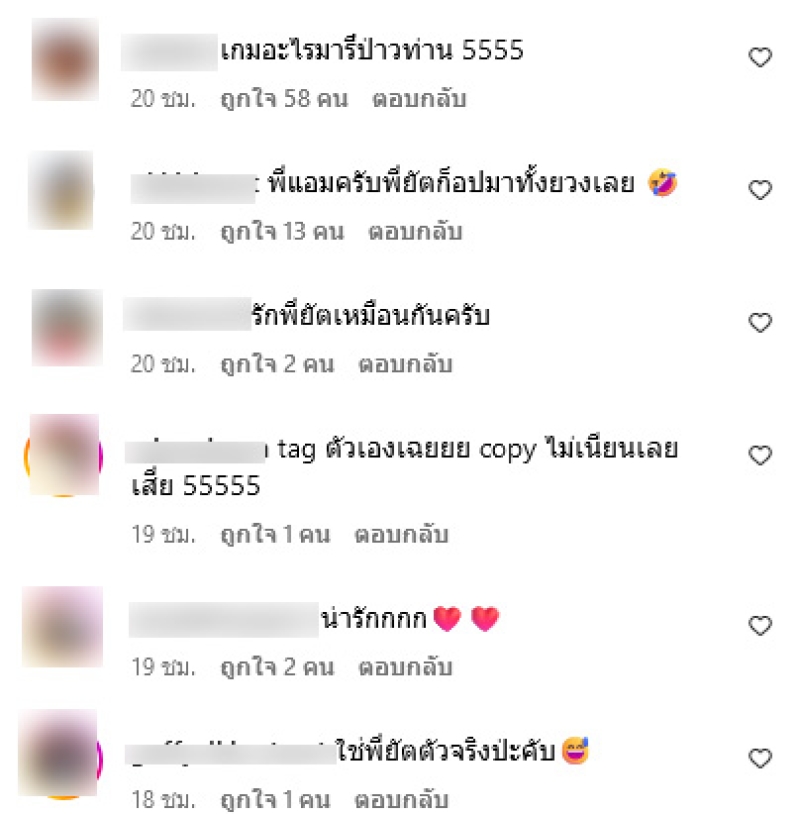
Task: Reply to the น่ารักกกก comment
Action: (405, 668)
